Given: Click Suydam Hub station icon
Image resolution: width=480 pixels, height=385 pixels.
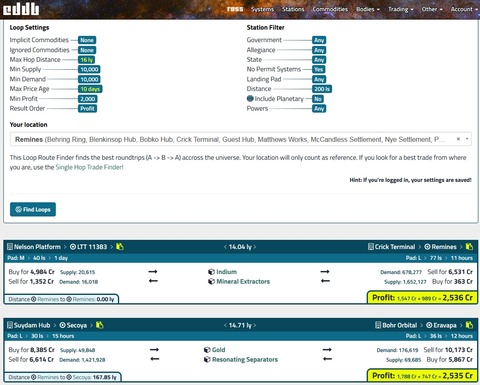Looking at the screenshot, I should click(x=10, y=325).
